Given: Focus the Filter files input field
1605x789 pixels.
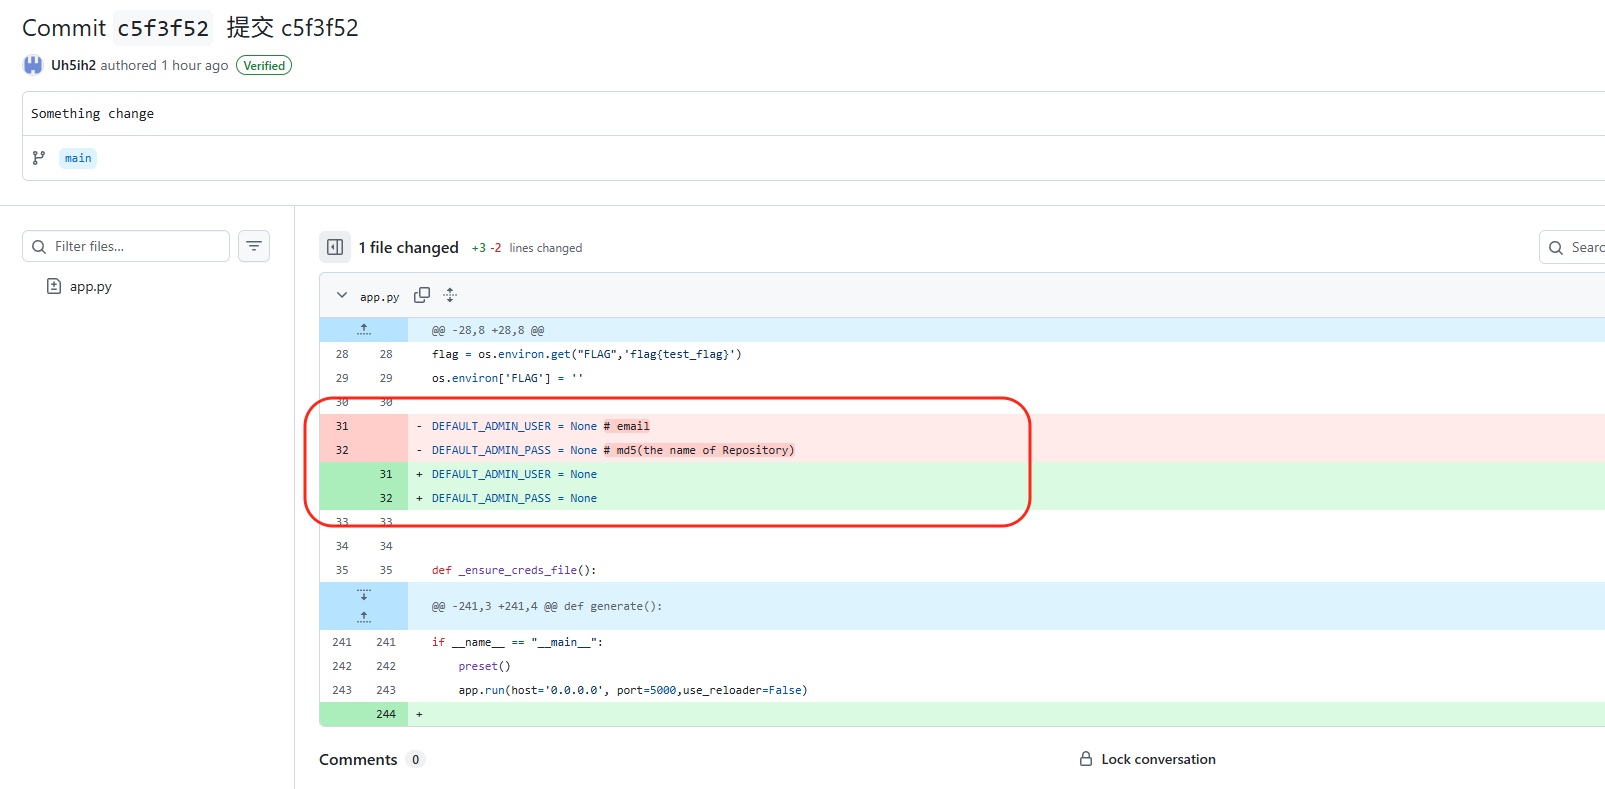Looking at the screenshot, I should [135, 246].
